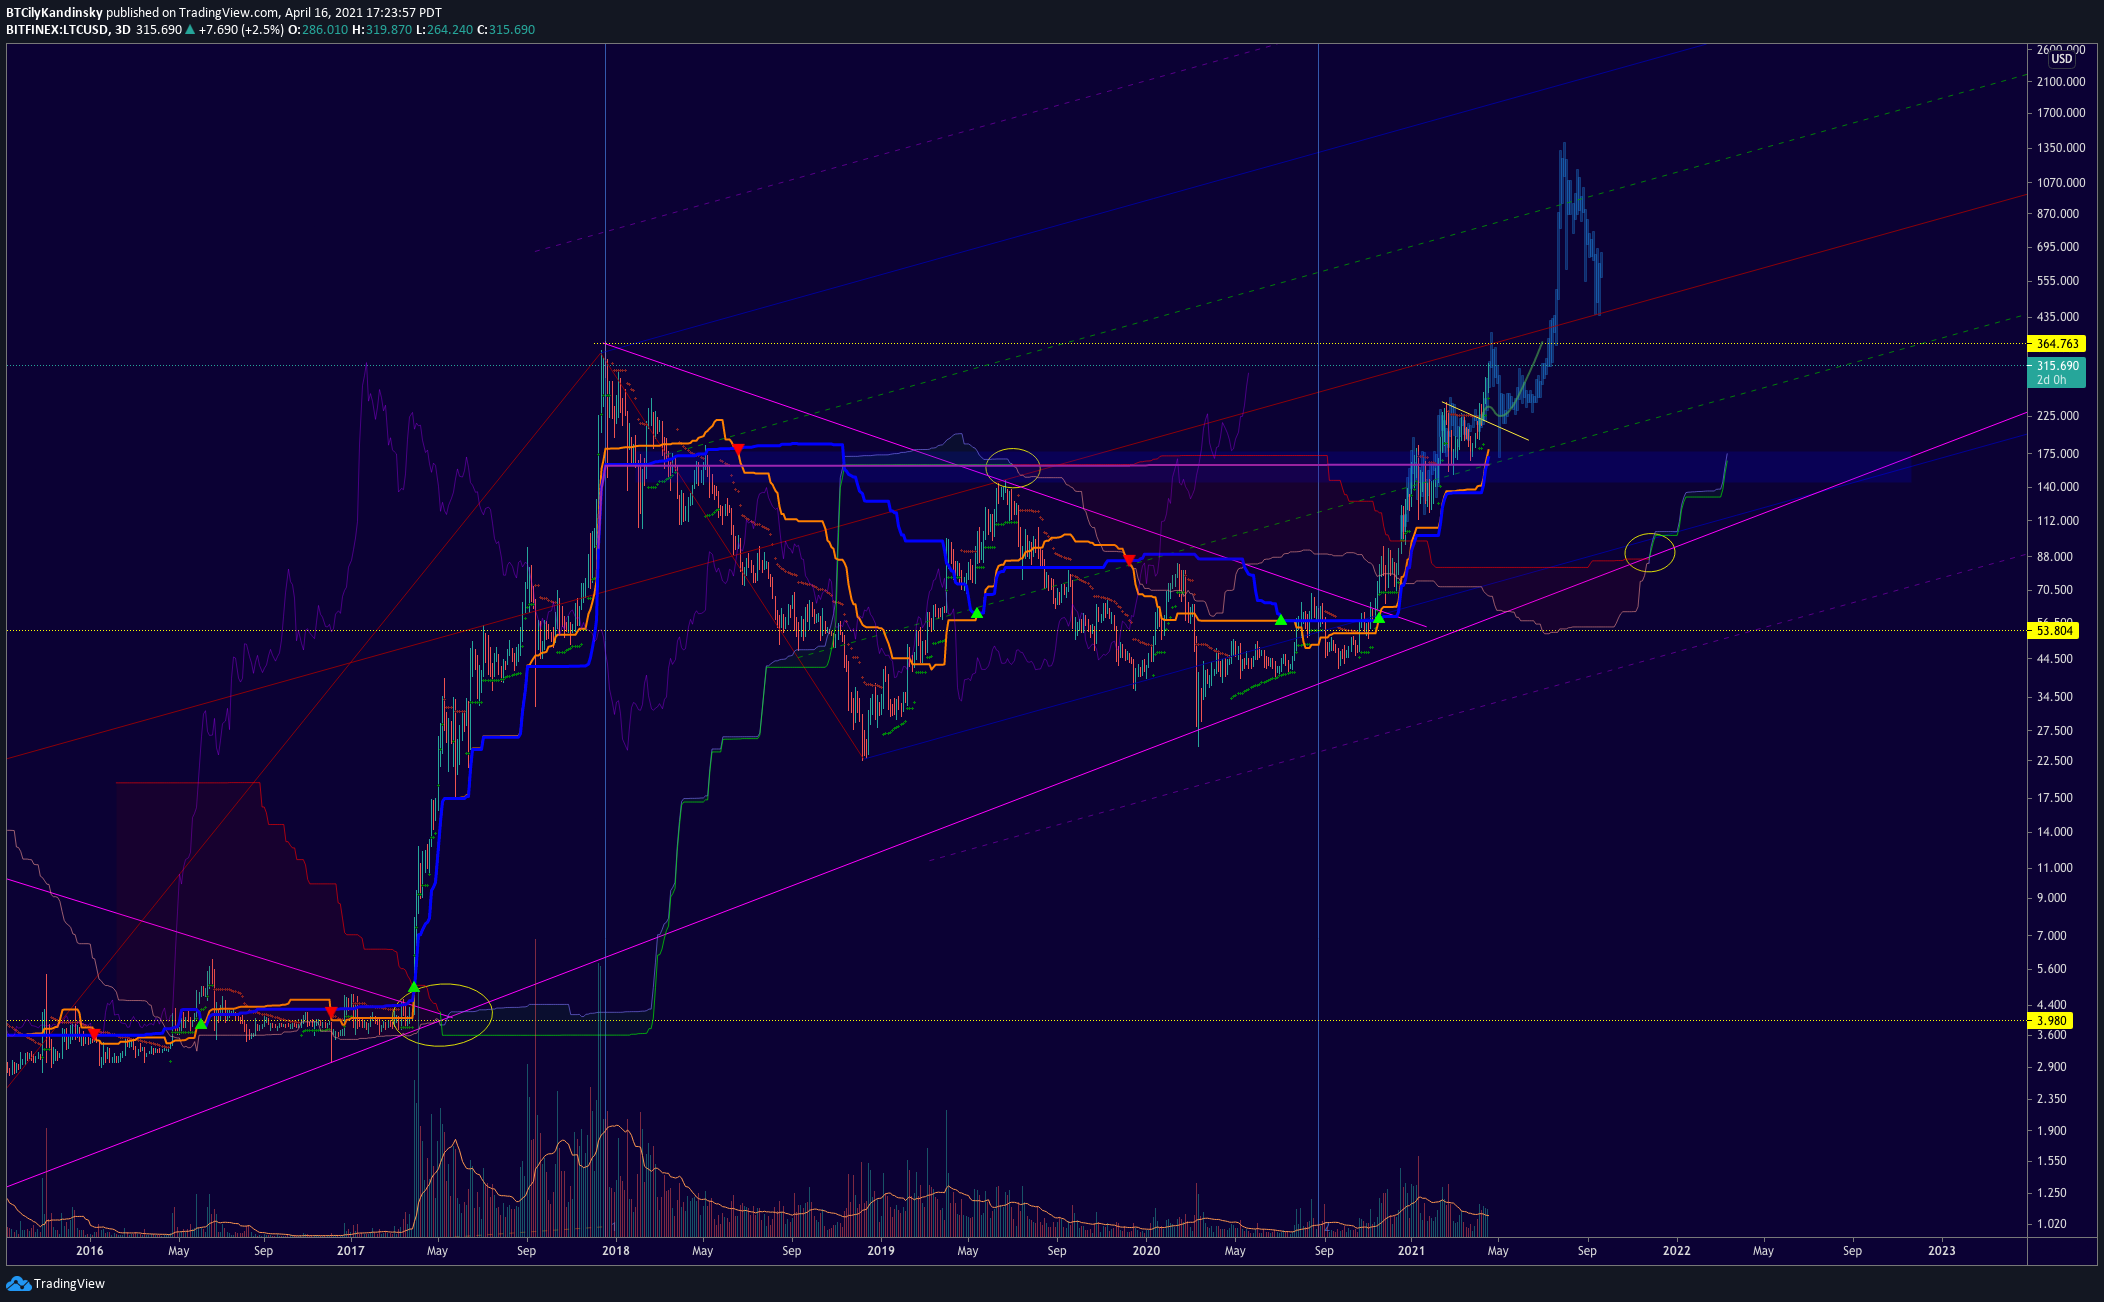
Task: Select the yellow ellipse drawing near May 2017
Action: 444,1015
